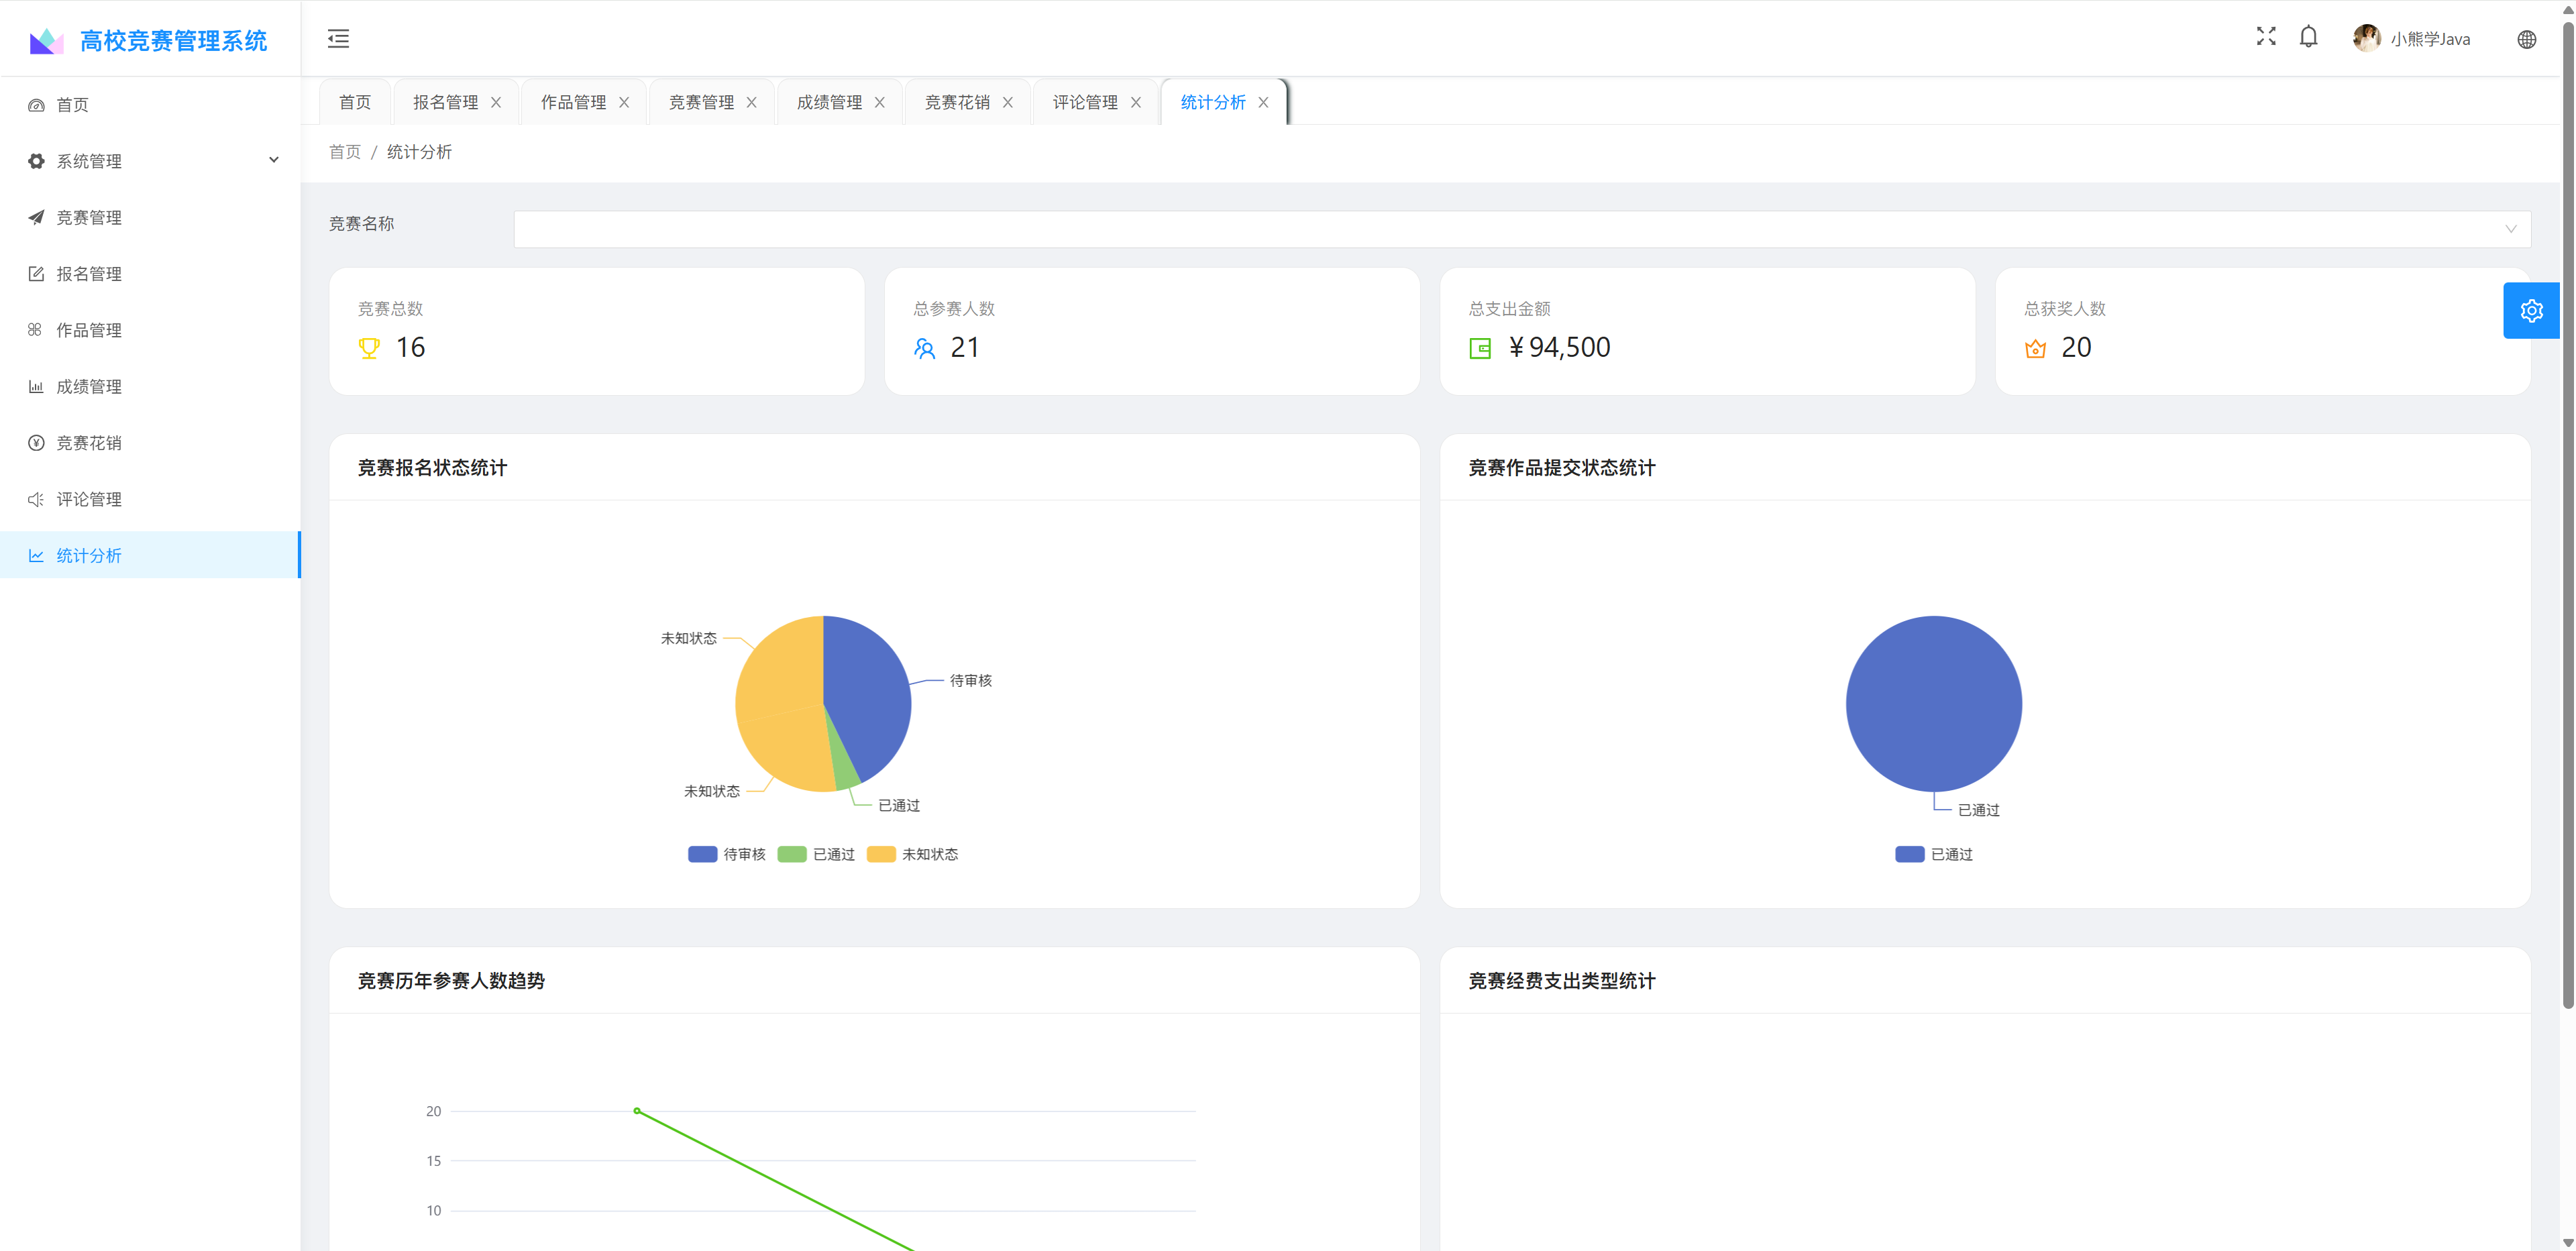
Task: Toggle 已通过 legend in registration status chart
Action: (816, 854)
